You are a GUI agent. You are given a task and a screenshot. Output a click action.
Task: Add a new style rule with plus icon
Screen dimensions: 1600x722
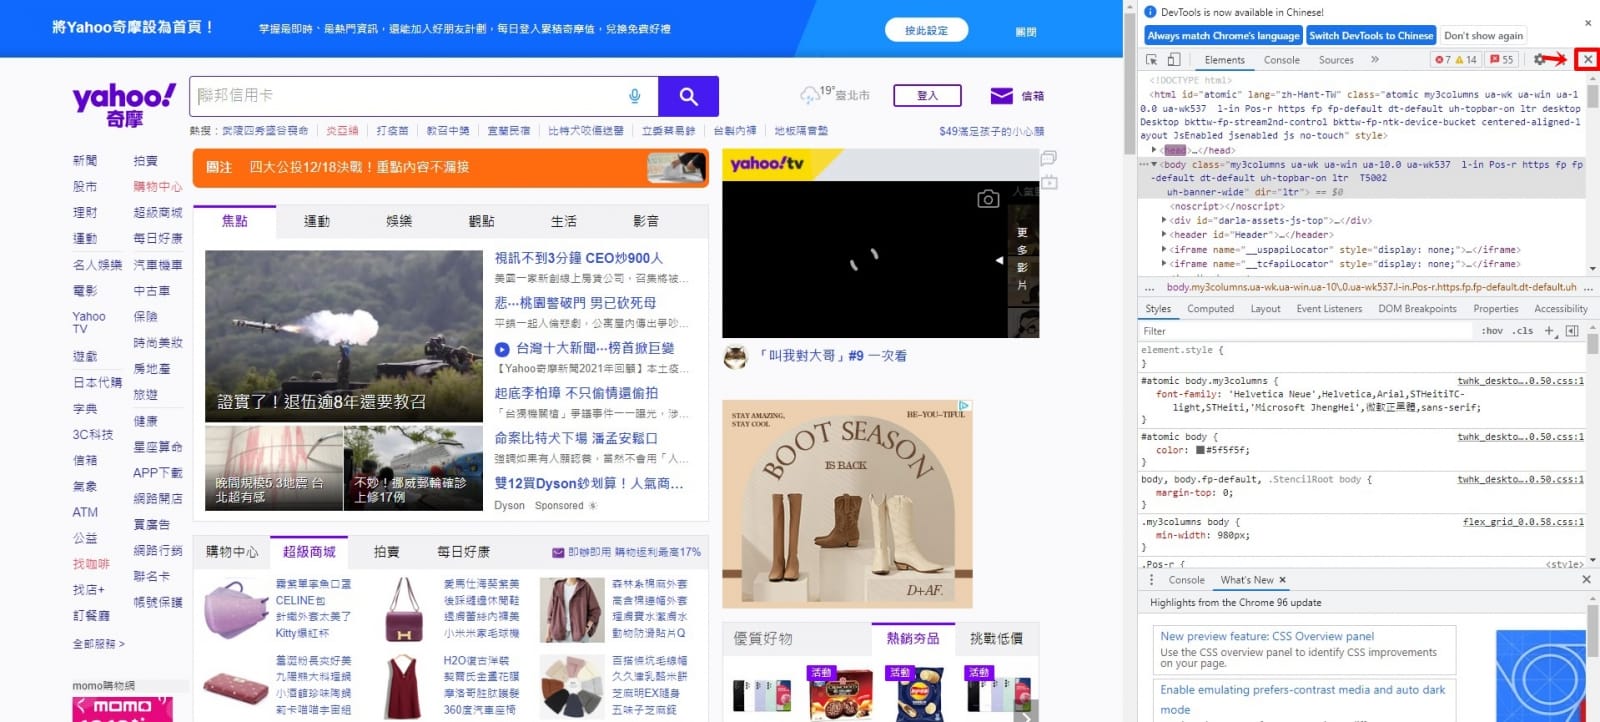tap(1549, 331)
